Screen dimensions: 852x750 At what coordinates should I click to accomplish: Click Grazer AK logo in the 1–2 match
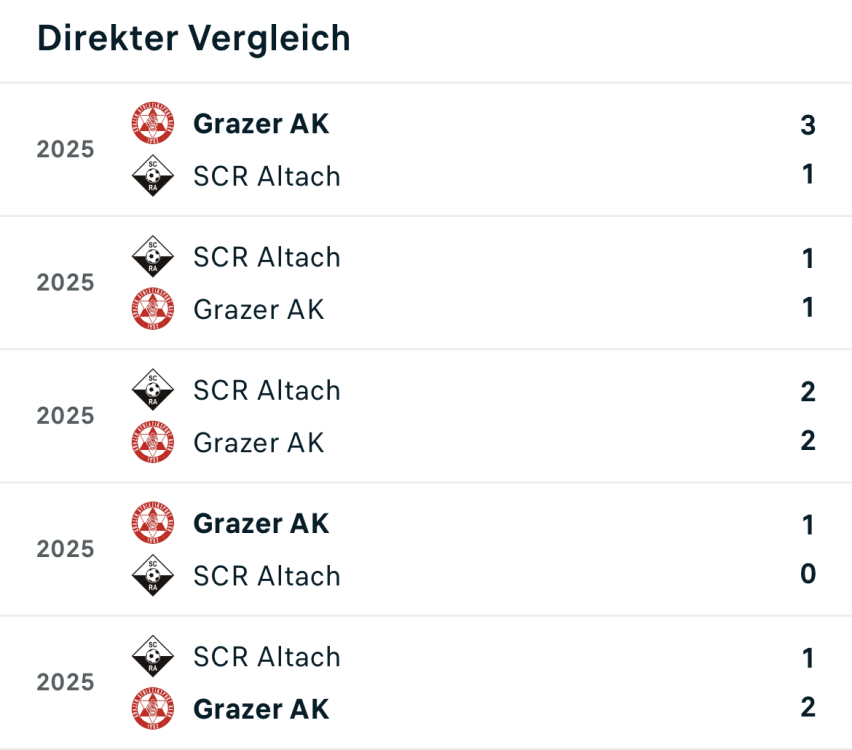coord(153,709)
